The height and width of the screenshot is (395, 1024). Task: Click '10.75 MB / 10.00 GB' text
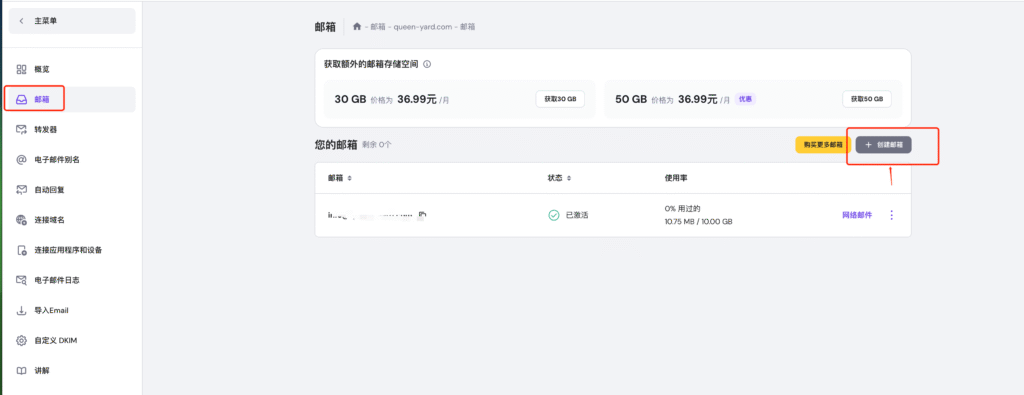tap(698, 222)
